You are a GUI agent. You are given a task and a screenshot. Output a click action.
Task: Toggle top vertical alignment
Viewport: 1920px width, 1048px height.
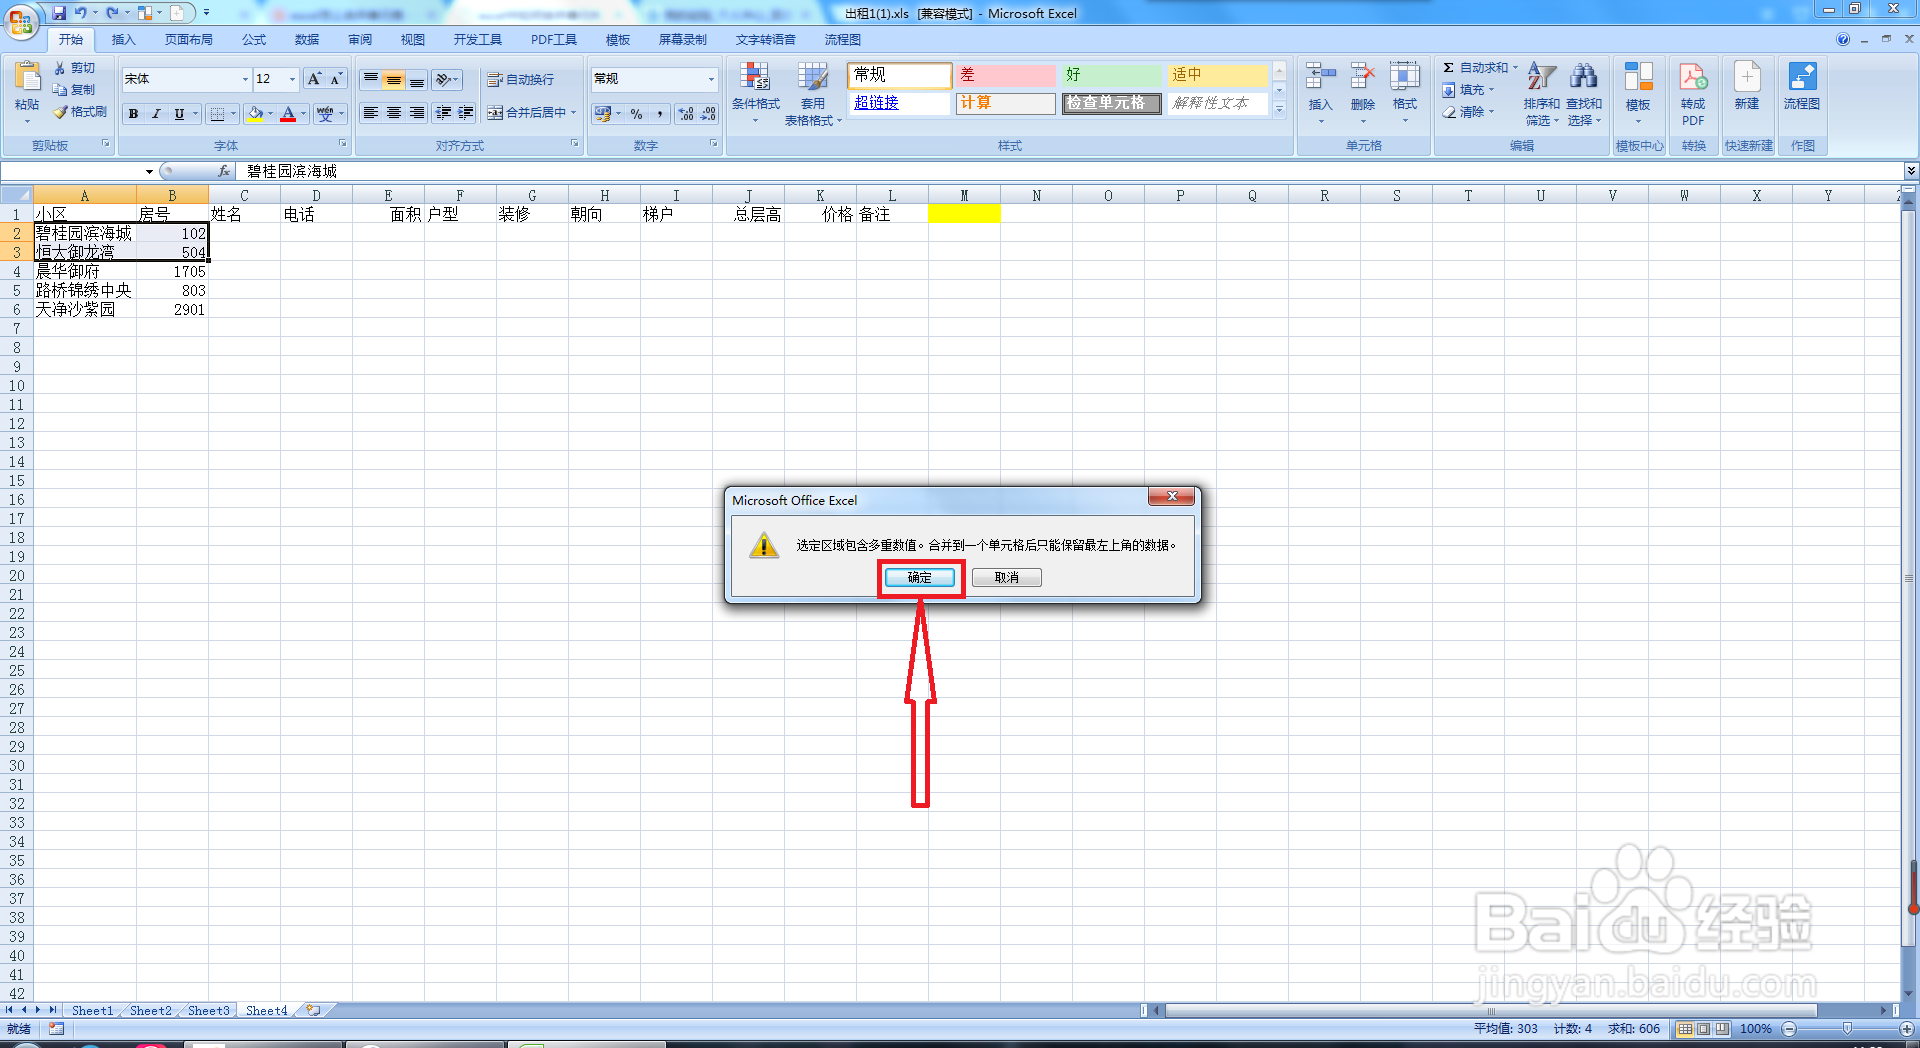371,79
